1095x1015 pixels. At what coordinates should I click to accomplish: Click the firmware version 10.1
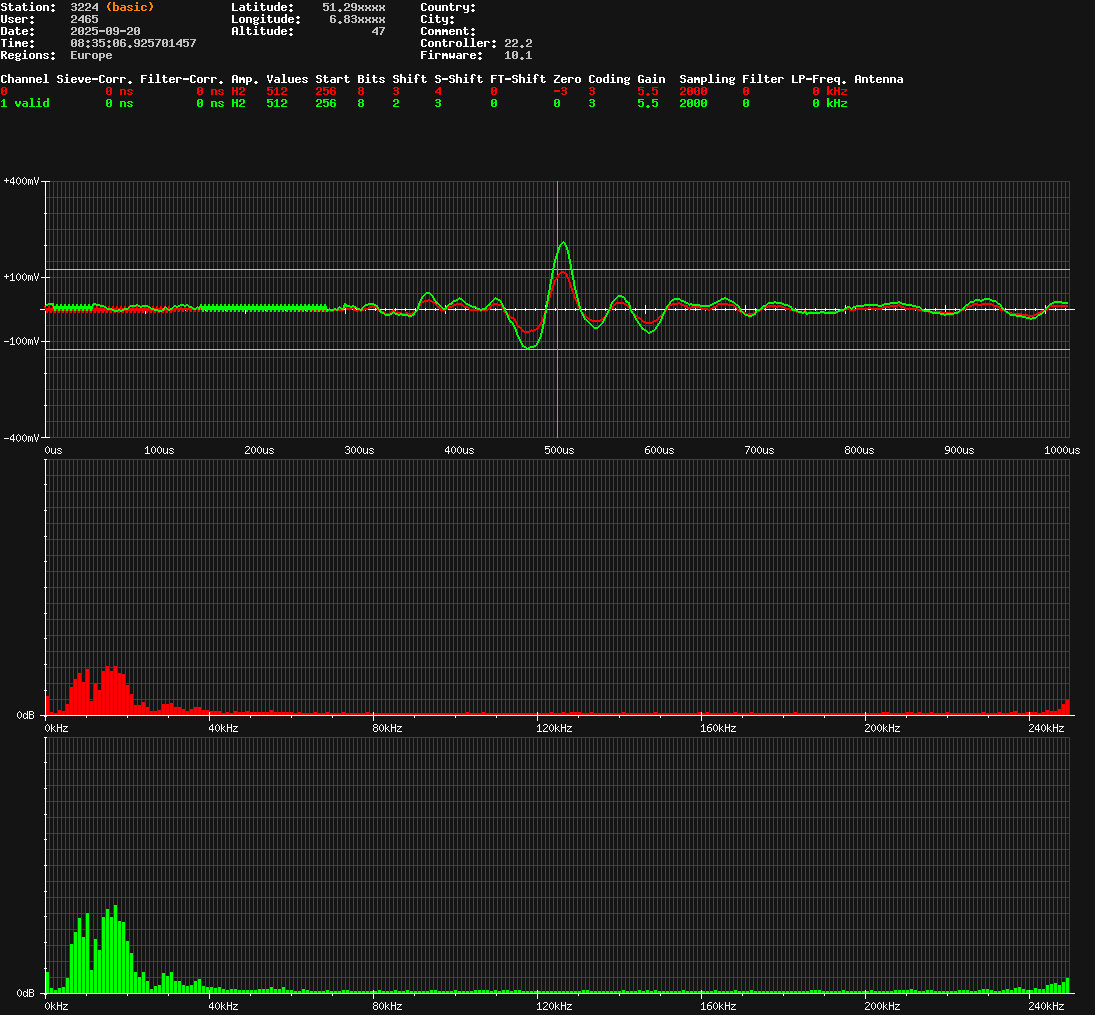coord(518,55)
